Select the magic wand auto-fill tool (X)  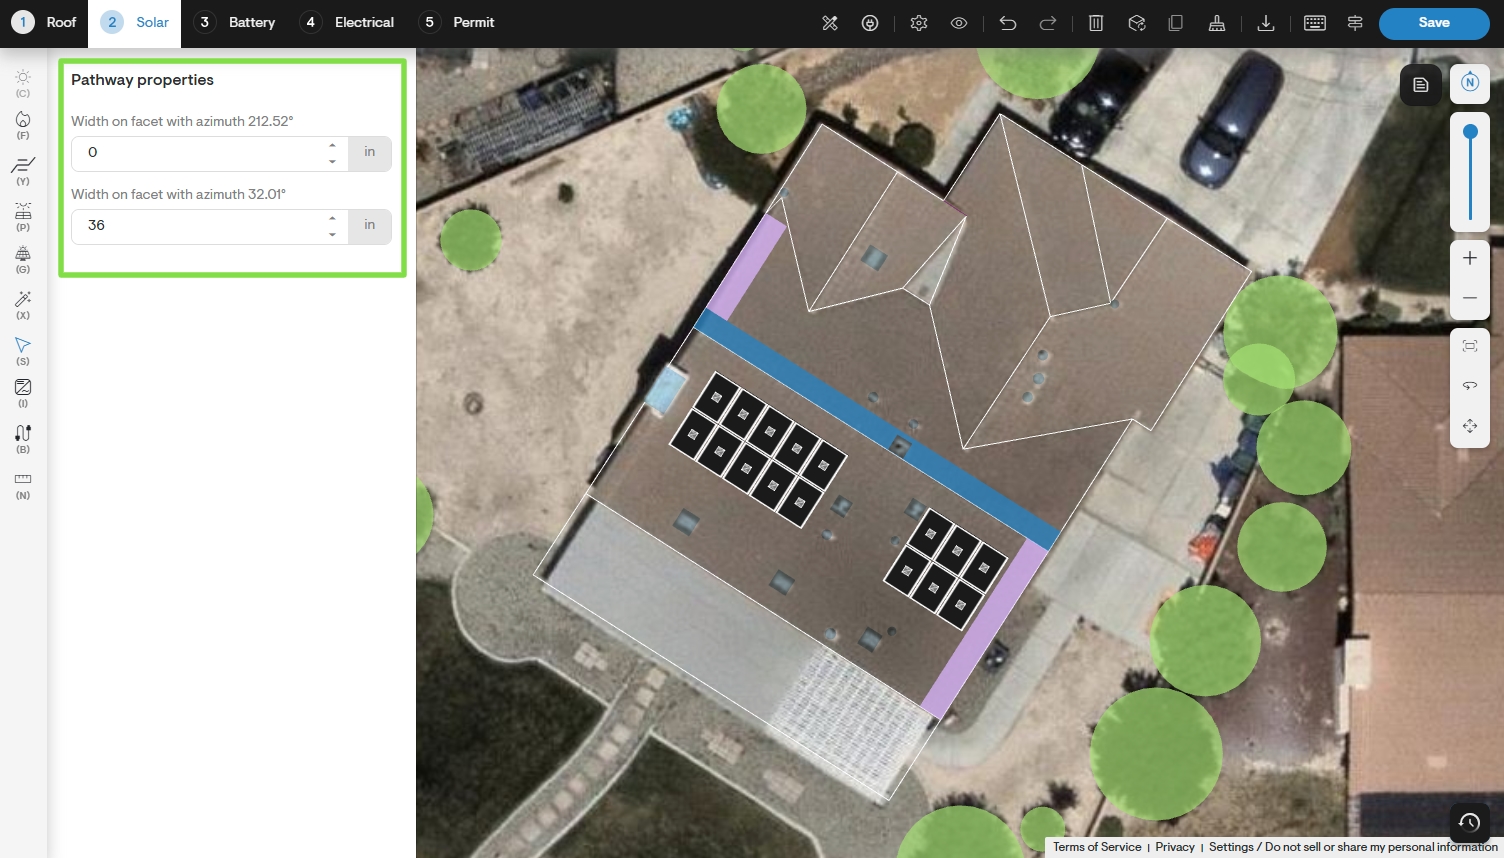pyautogui.click(x=23, y=305)
